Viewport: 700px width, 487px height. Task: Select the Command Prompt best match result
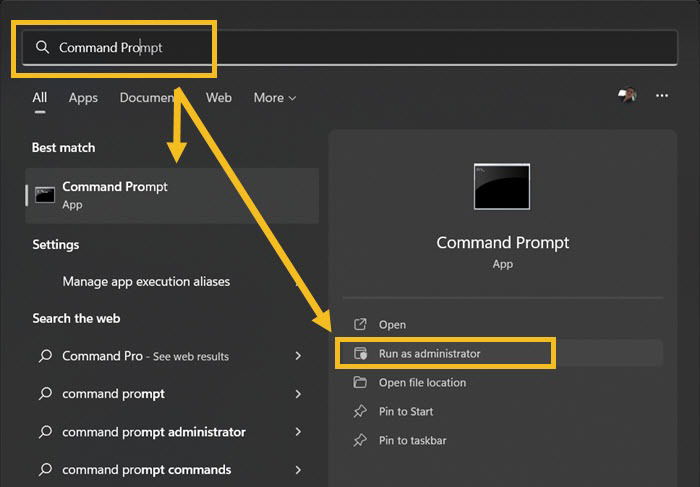172,196
